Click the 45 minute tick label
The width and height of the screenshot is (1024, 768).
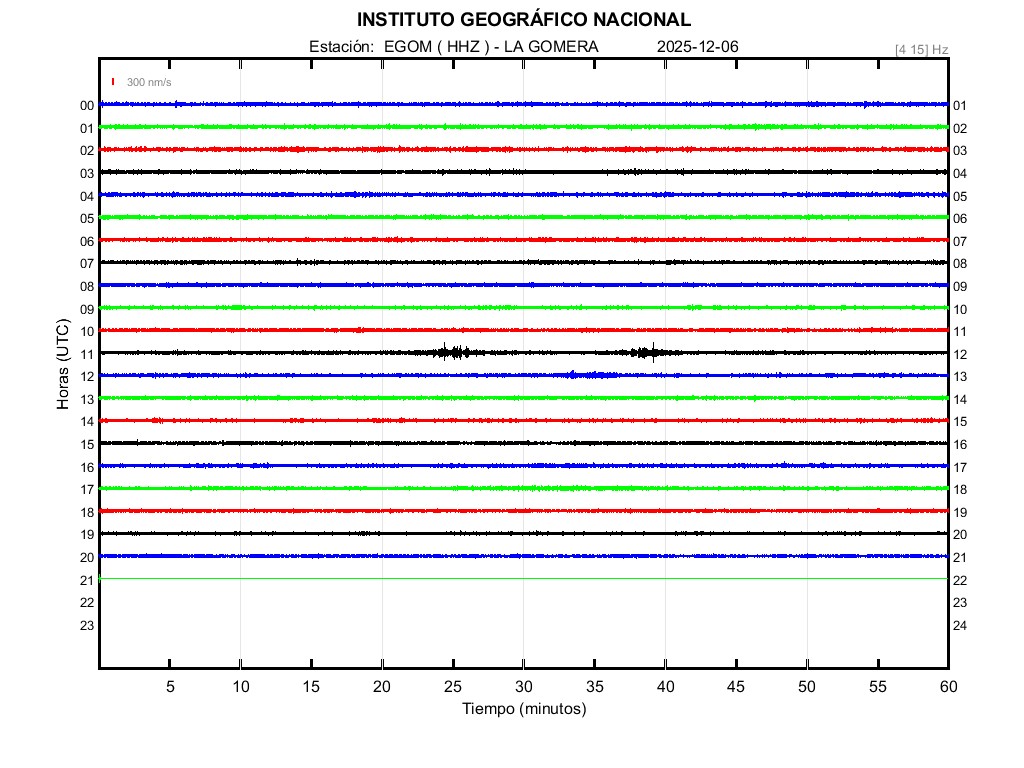pyautogui.click(x=735, y=686)
